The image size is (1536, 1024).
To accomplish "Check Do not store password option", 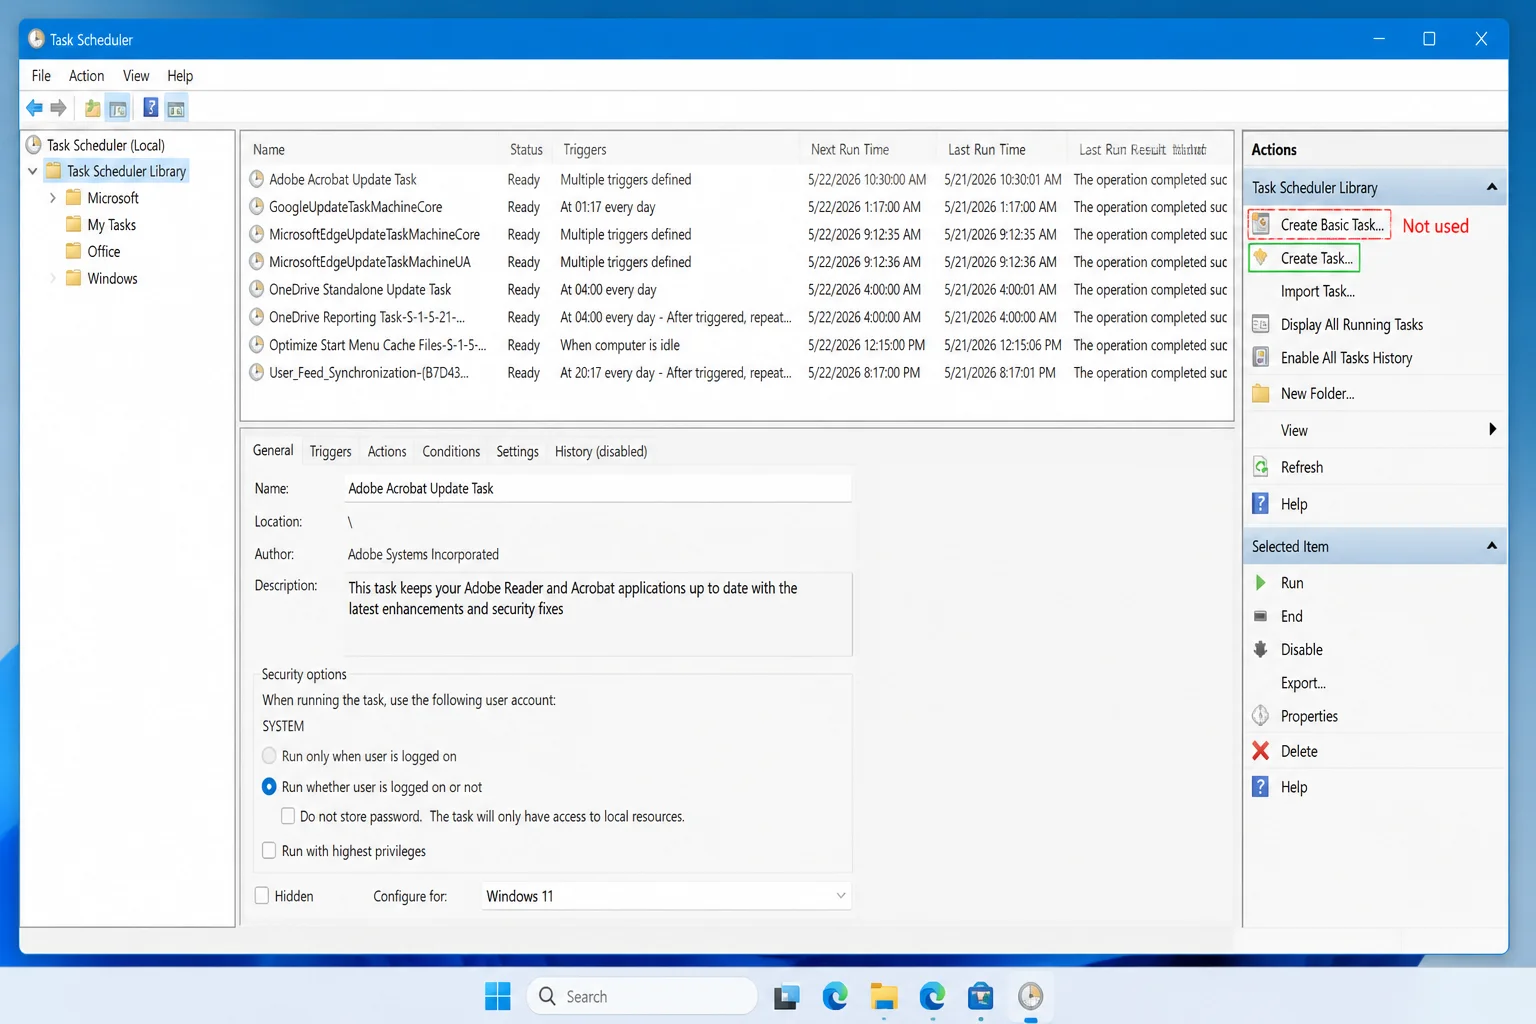I will 288,816.
